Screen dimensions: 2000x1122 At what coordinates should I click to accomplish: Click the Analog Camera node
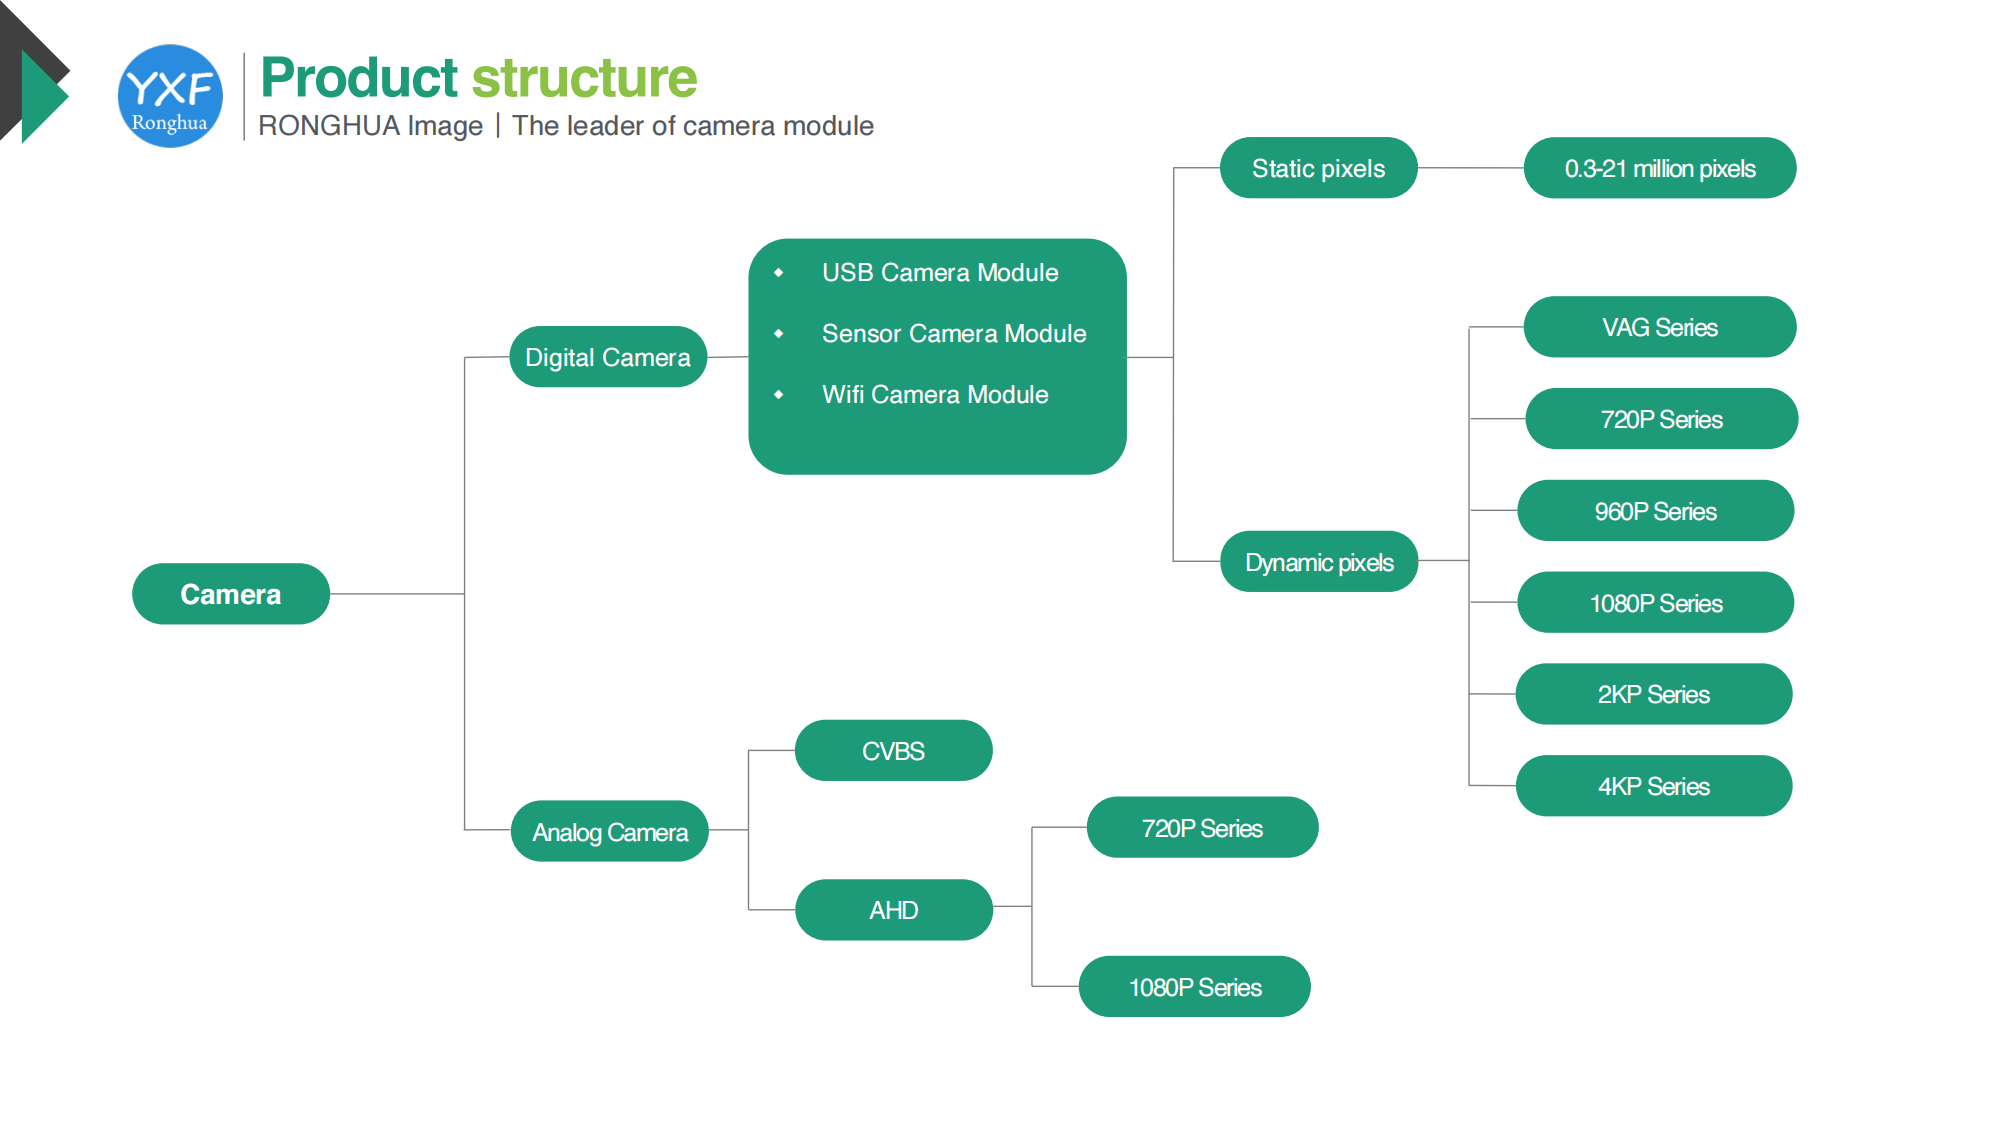pyautogui.click(x=610, y=831)
